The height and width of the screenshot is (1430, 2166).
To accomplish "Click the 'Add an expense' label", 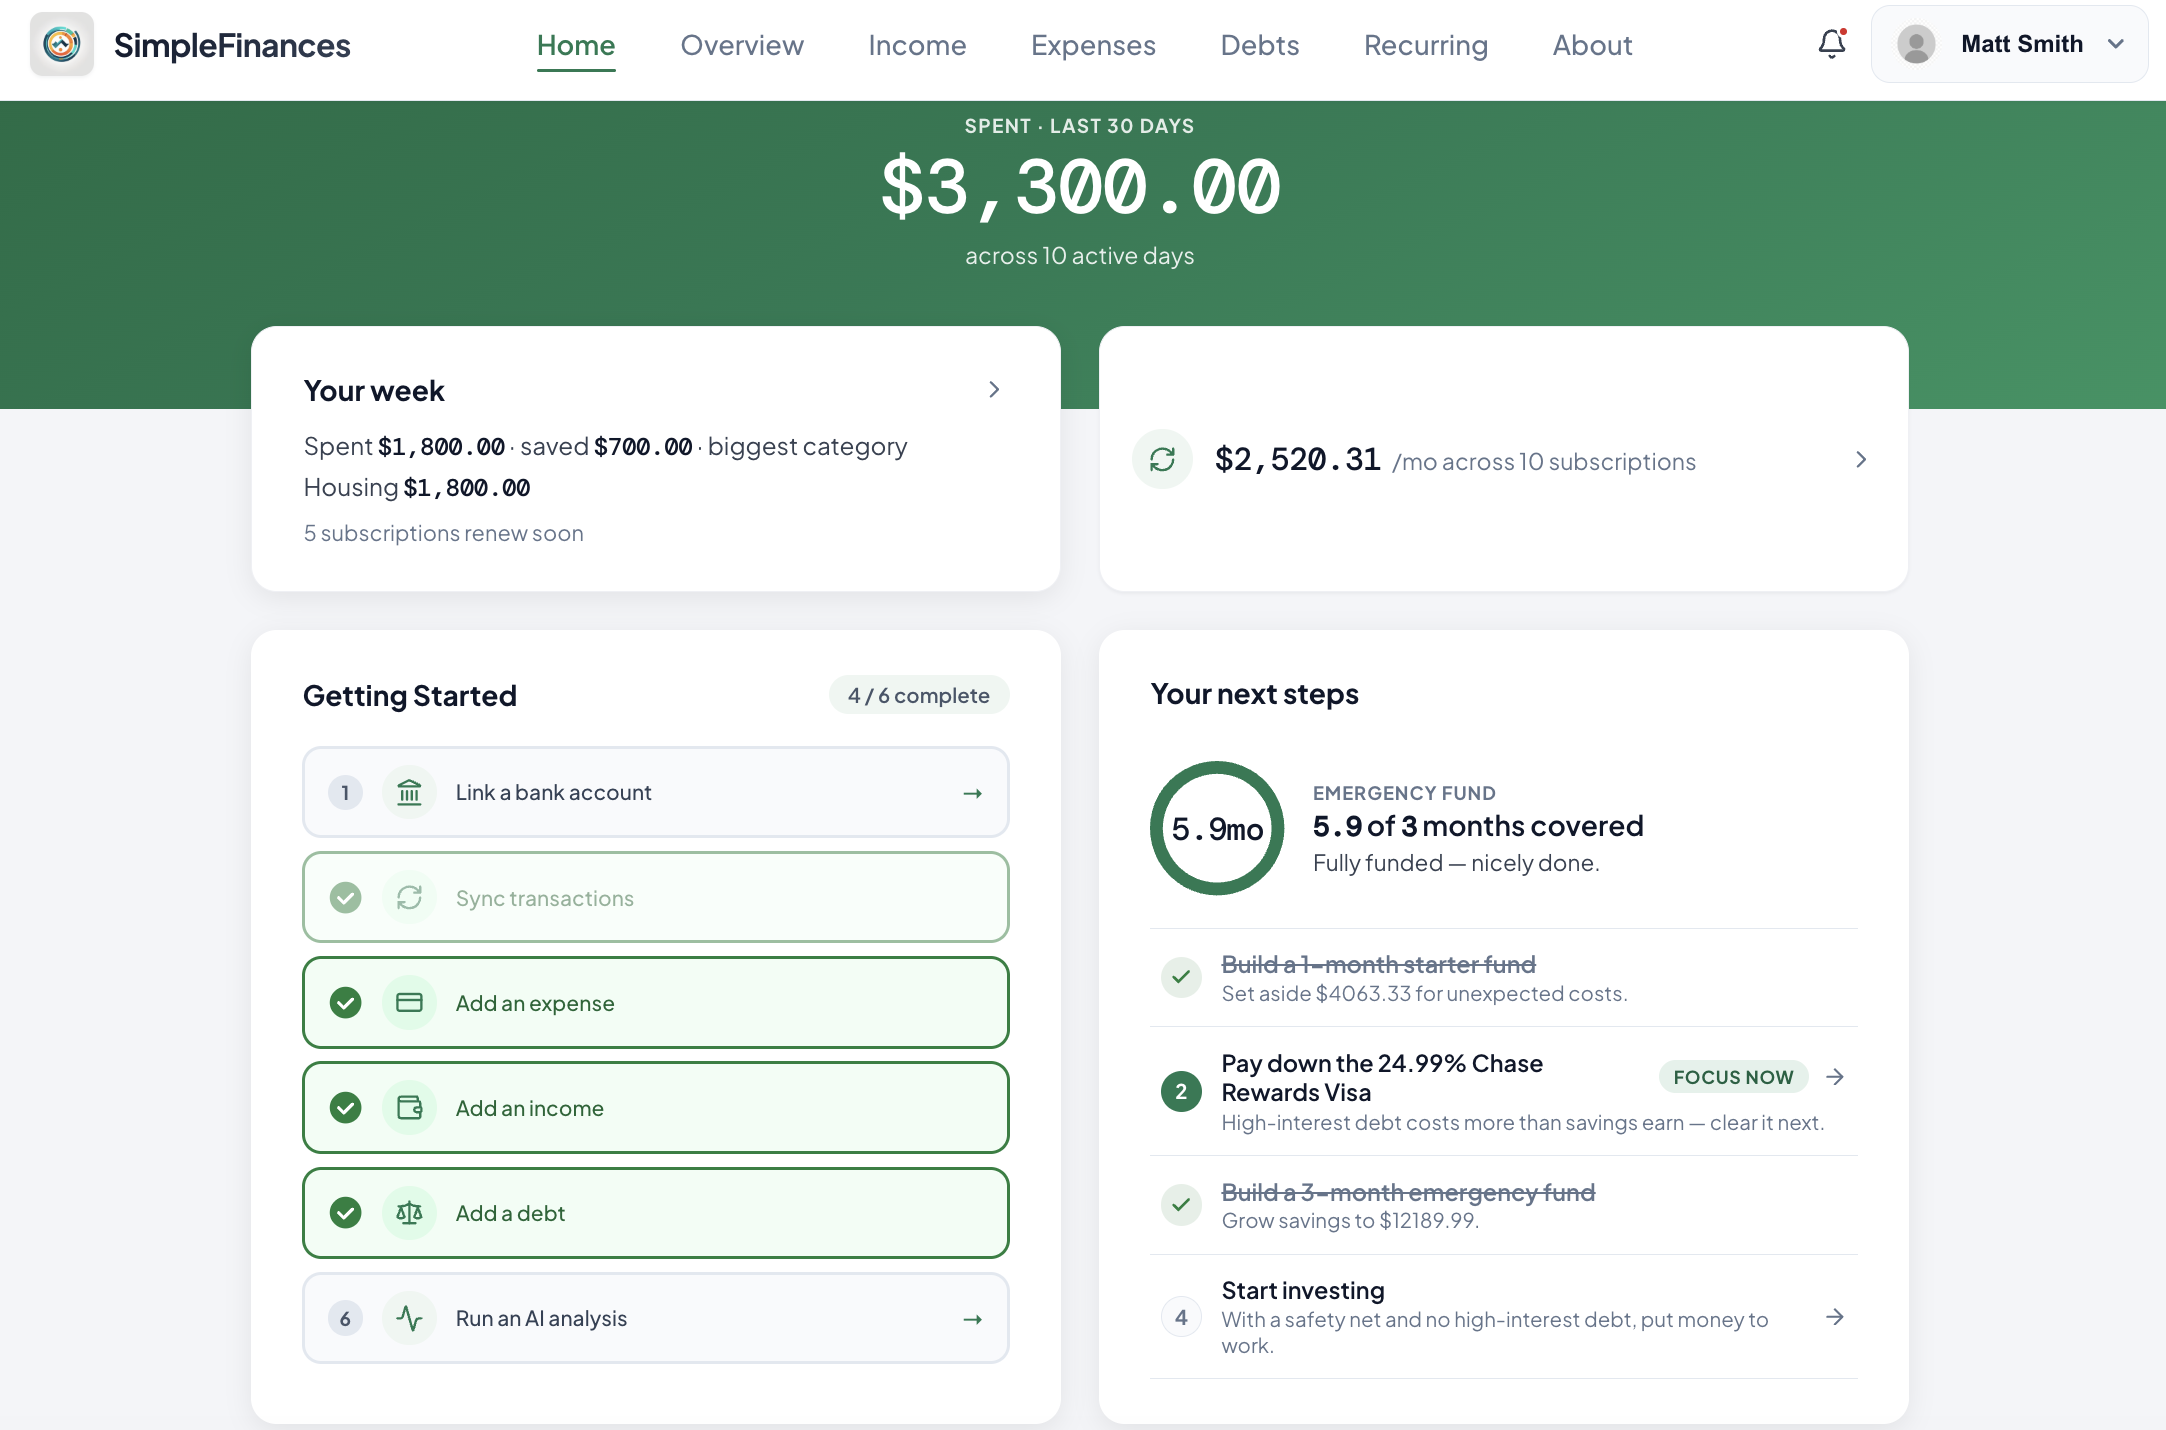I will [535, 1003].
